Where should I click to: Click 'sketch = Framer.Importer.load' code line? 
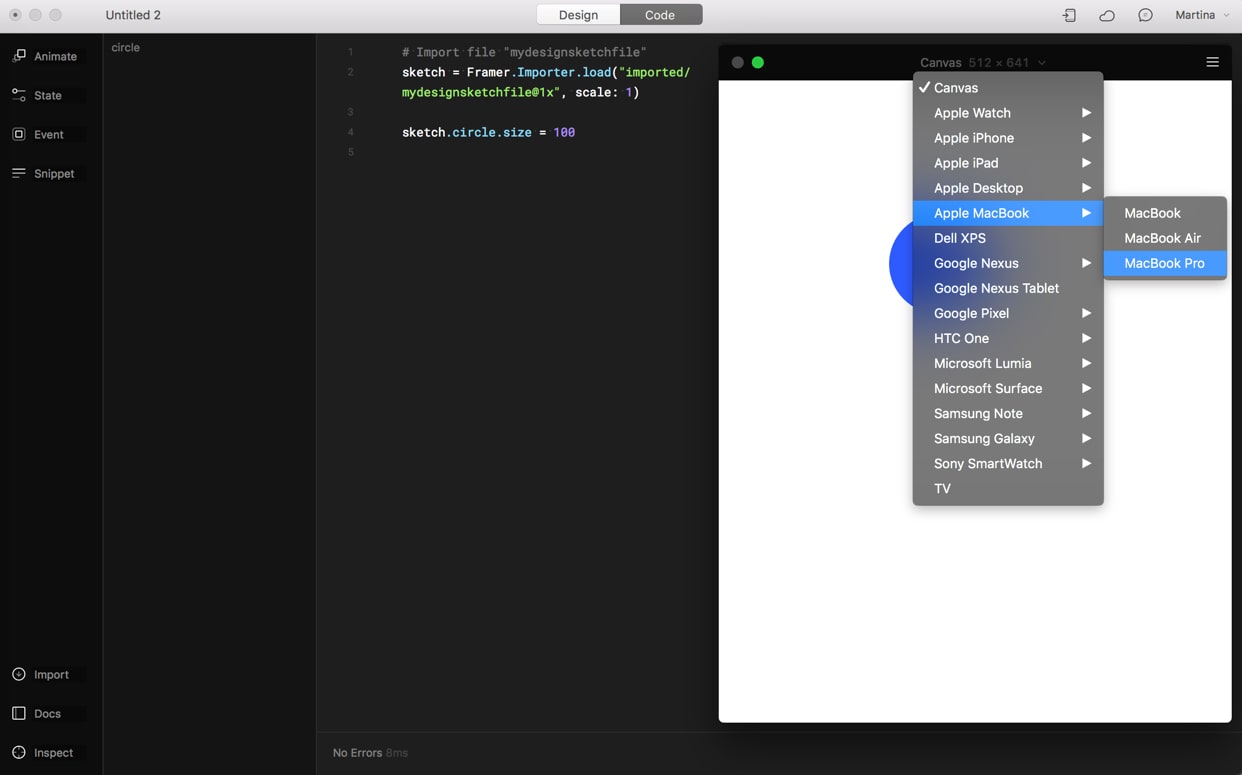click(546, 82)
